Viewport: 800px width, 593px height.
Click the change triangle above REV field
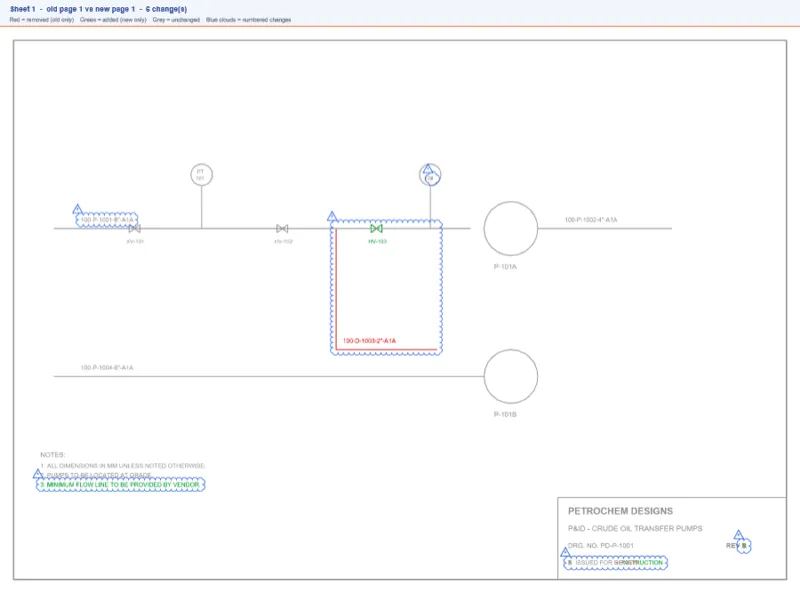[739, 535]
